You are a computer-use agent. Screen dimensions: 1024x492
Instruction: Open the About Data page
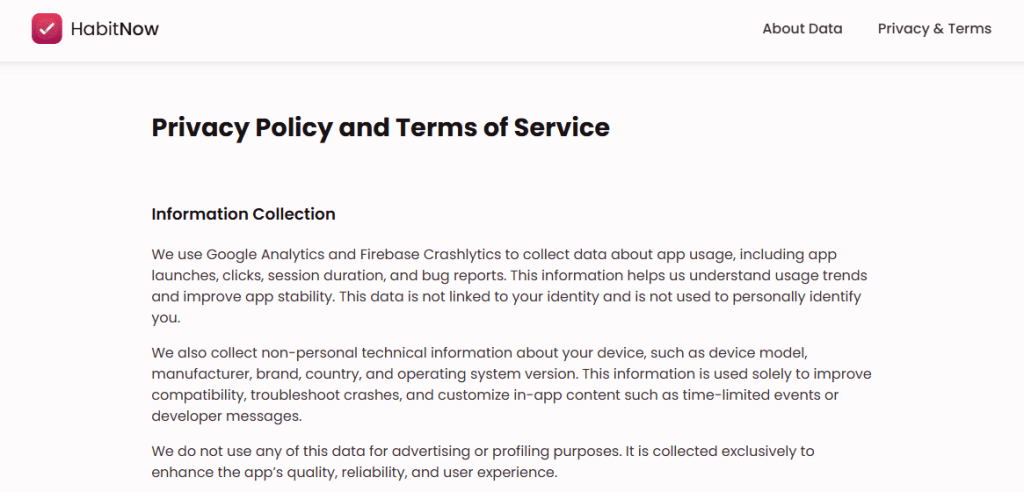tap(802, 29)
